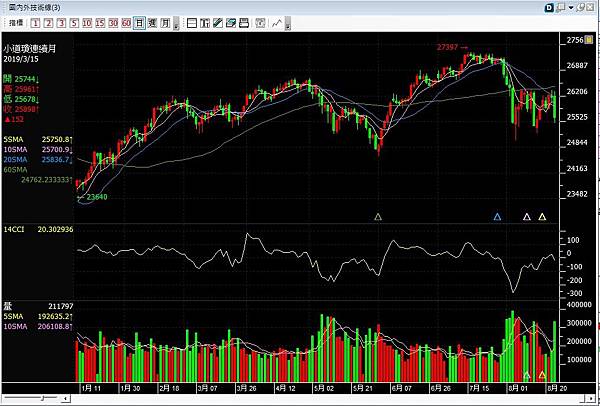
Task: Select the 15-minute chart period
Action: pos(100,23)
